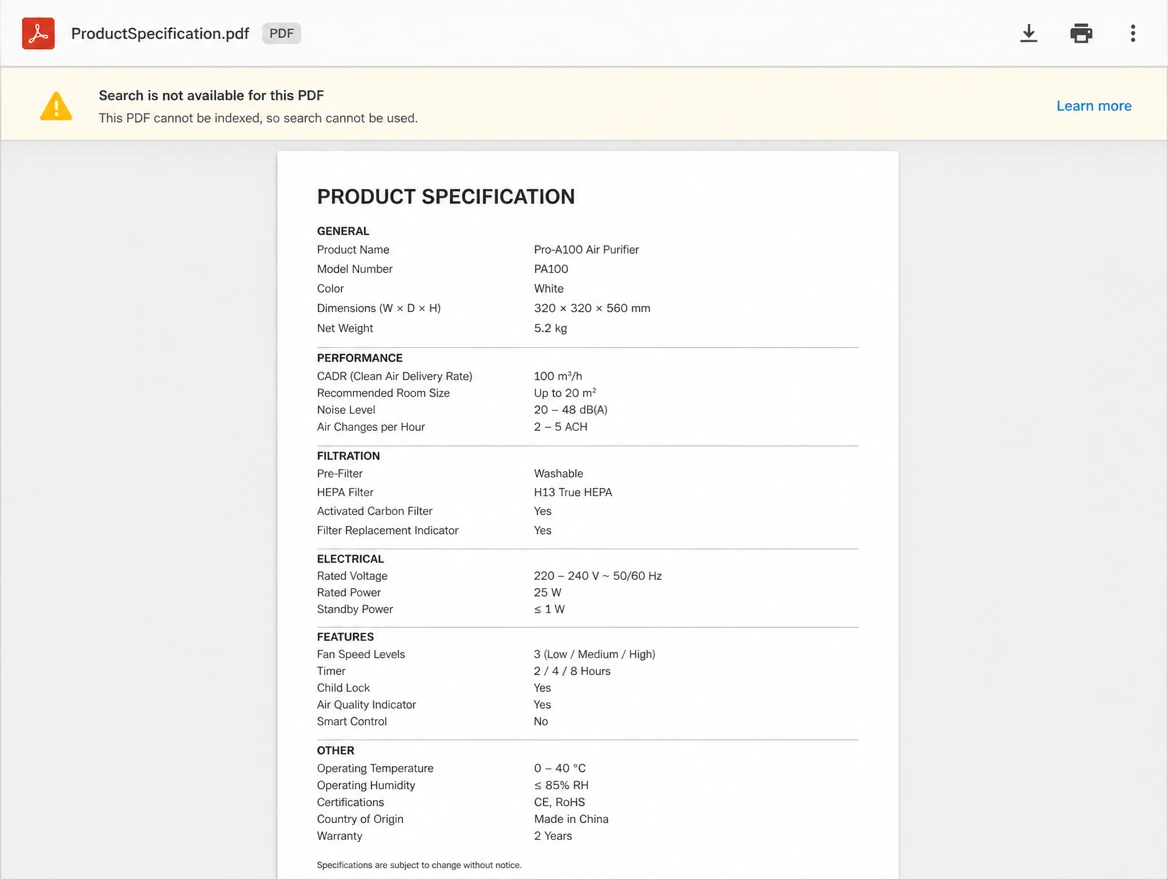
Task: Click the ELECTRICAL section heading
Action: 350,559
